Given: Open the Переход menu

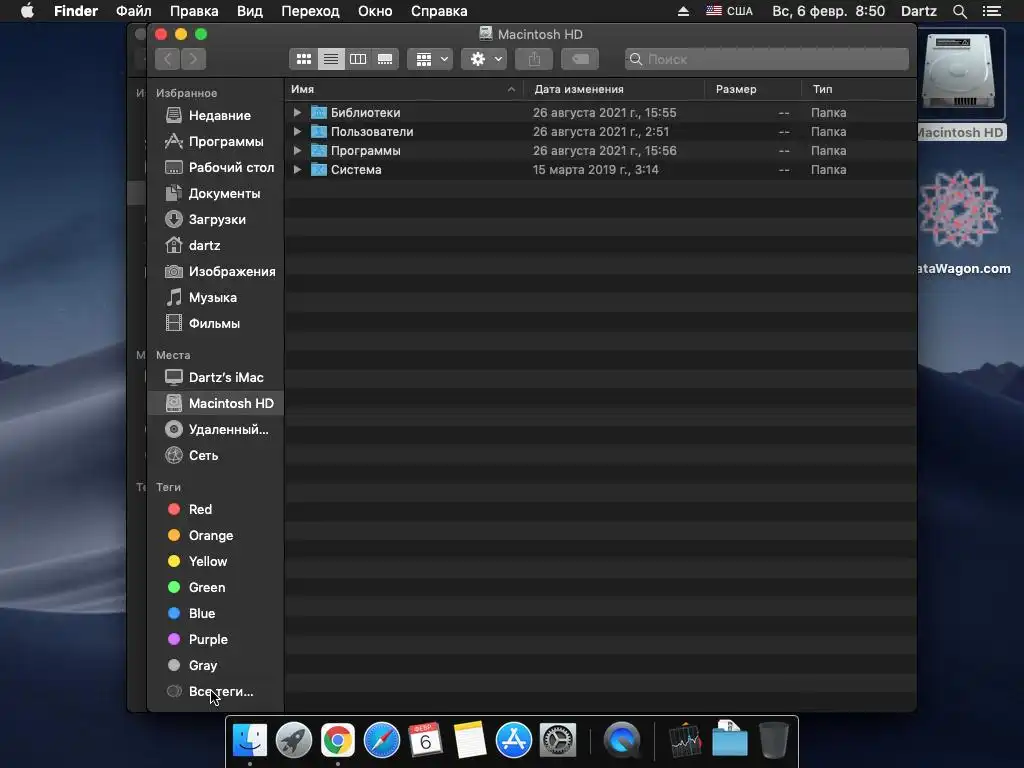Looking at the screenshot, I should [310, 11].
